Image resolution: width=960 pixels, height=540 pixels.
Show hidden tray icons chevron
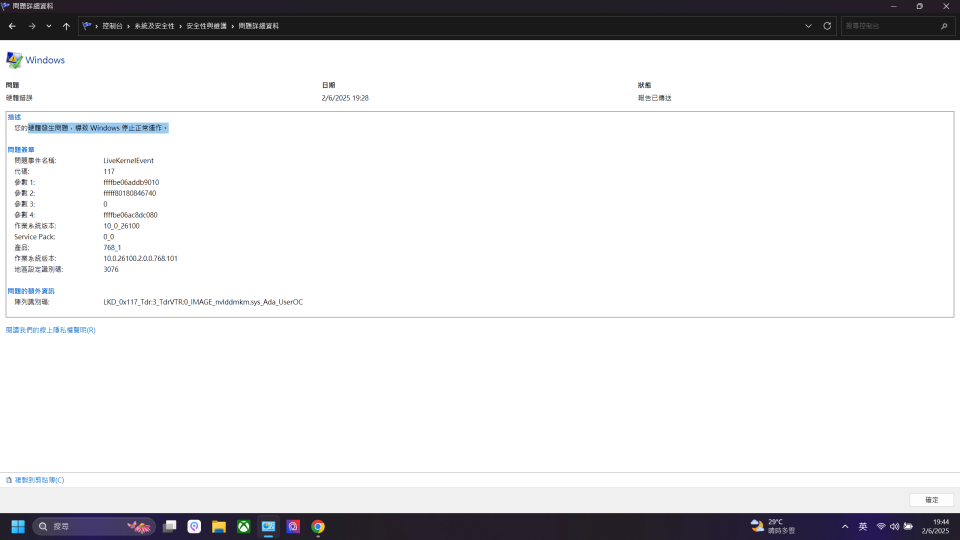pos(845,527)
